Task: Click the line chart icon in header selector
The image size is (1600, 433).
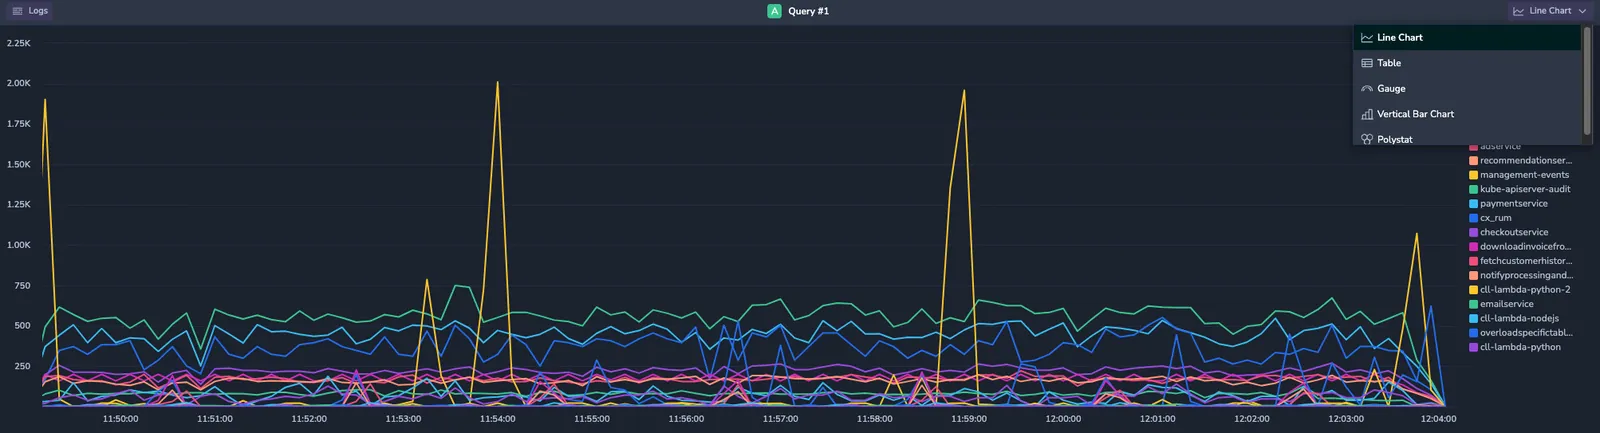Action: point(1518,11)
